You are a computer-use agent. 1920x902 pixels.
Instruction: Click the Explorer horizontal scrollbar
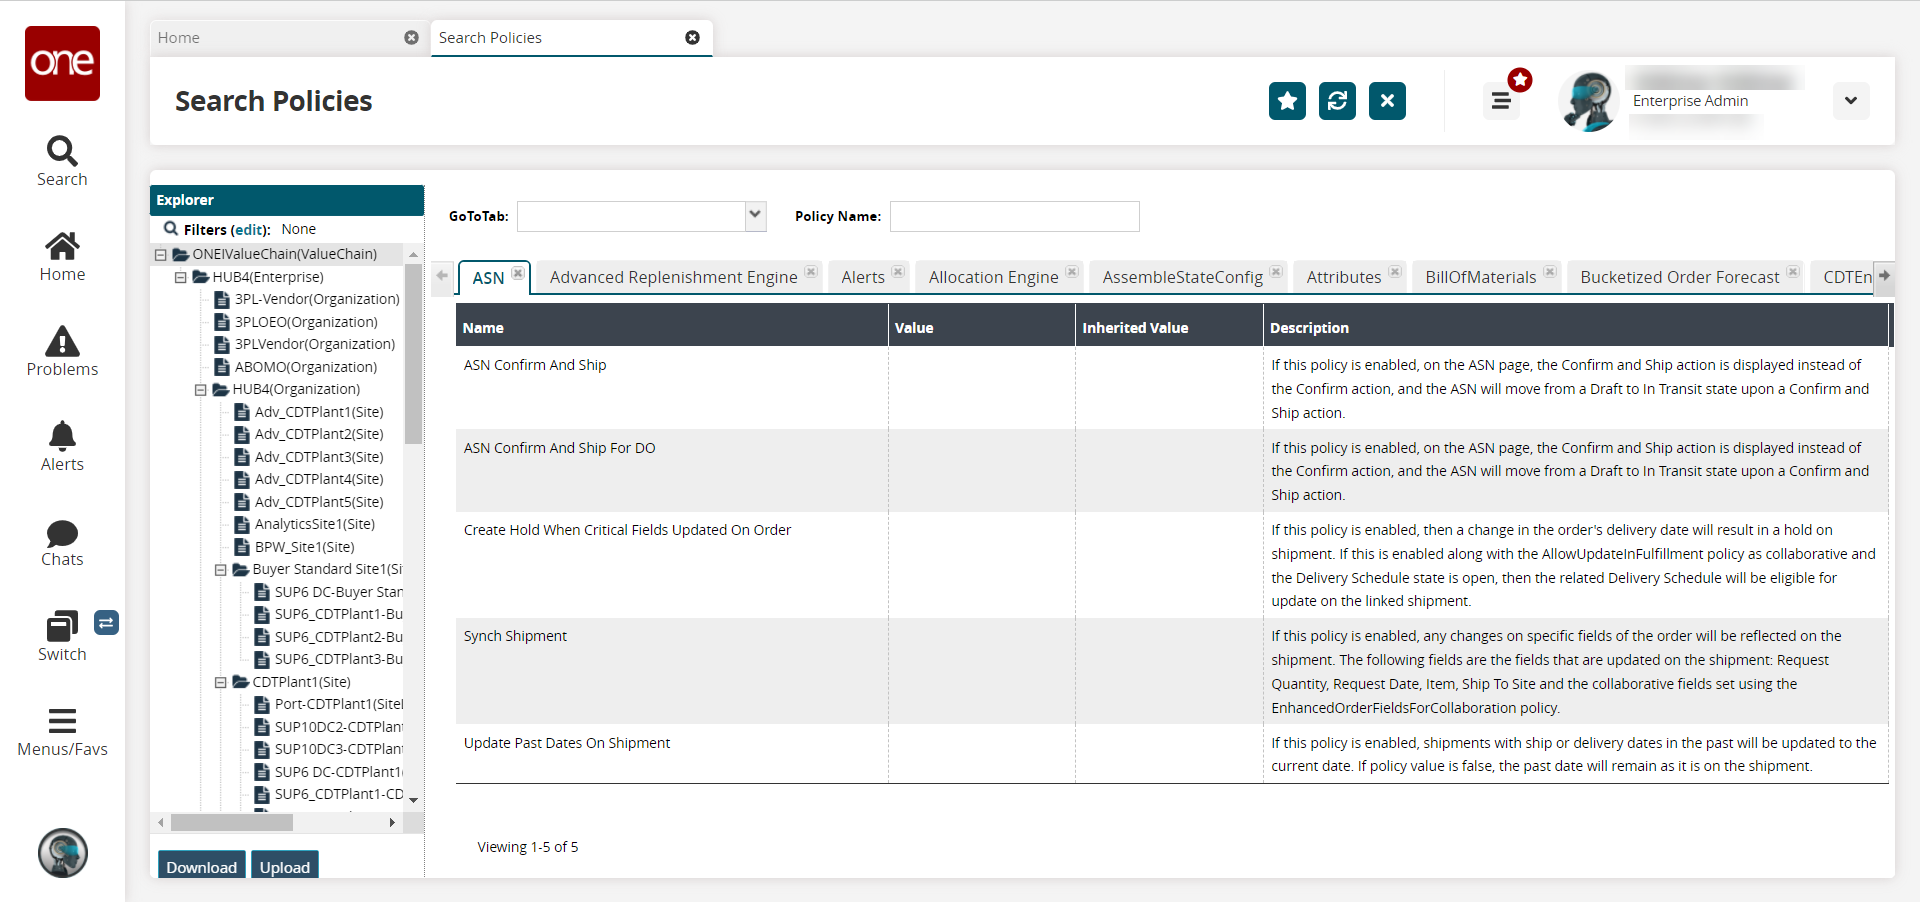pos(232,822)
